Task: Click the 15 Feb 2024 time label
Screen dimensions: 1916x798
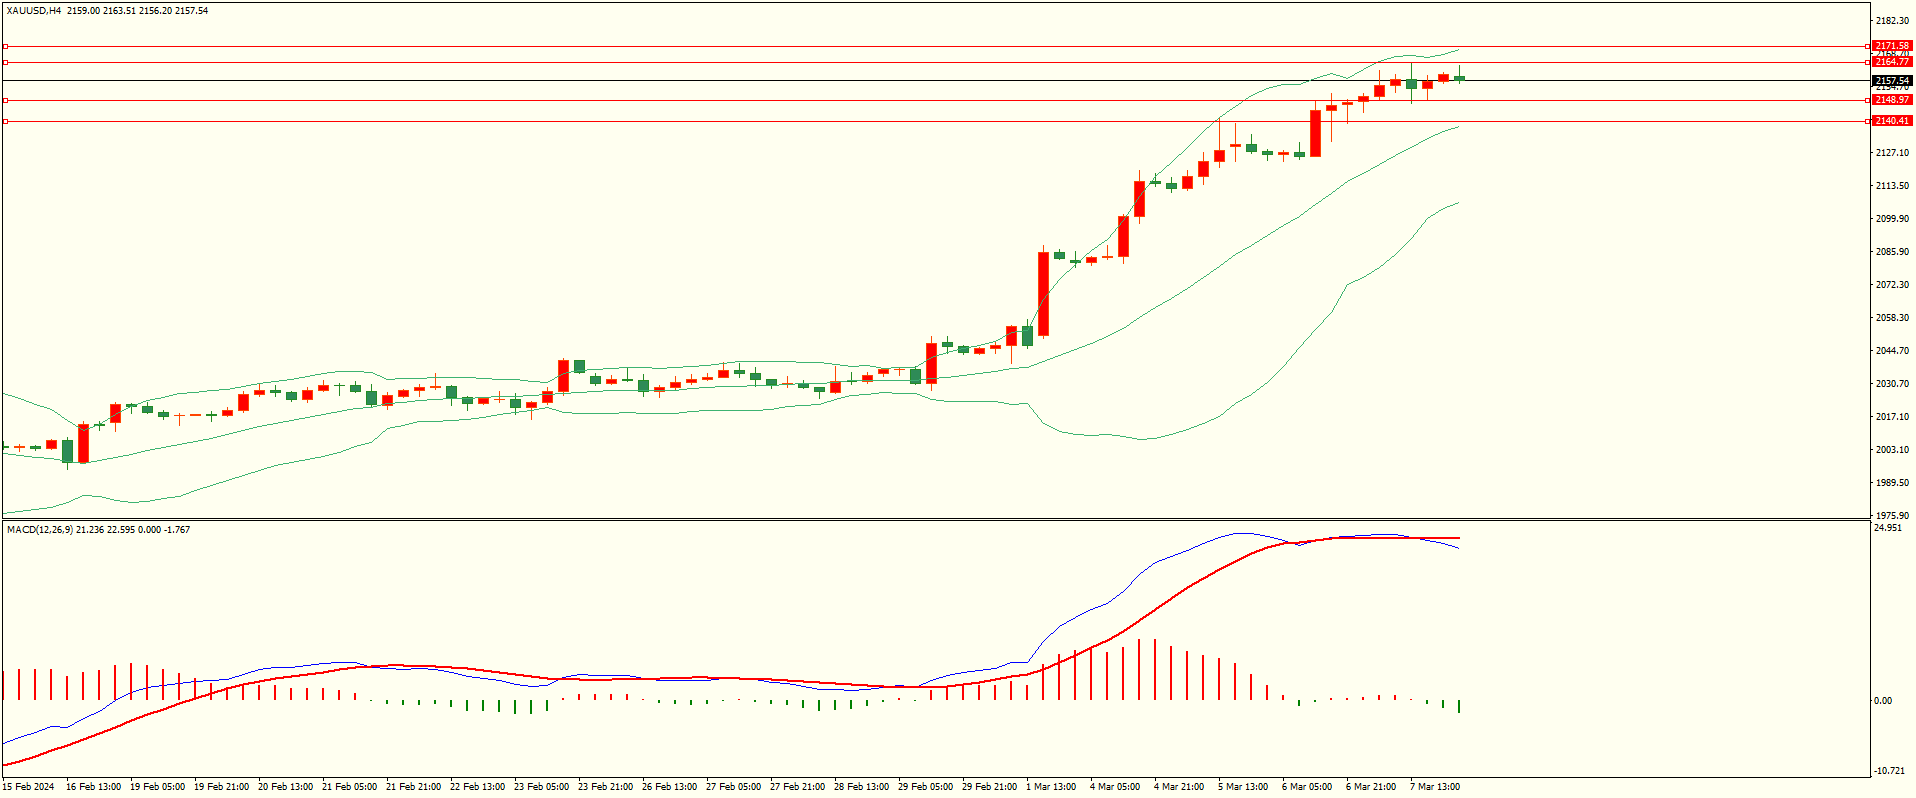Action: pos(28,787)
